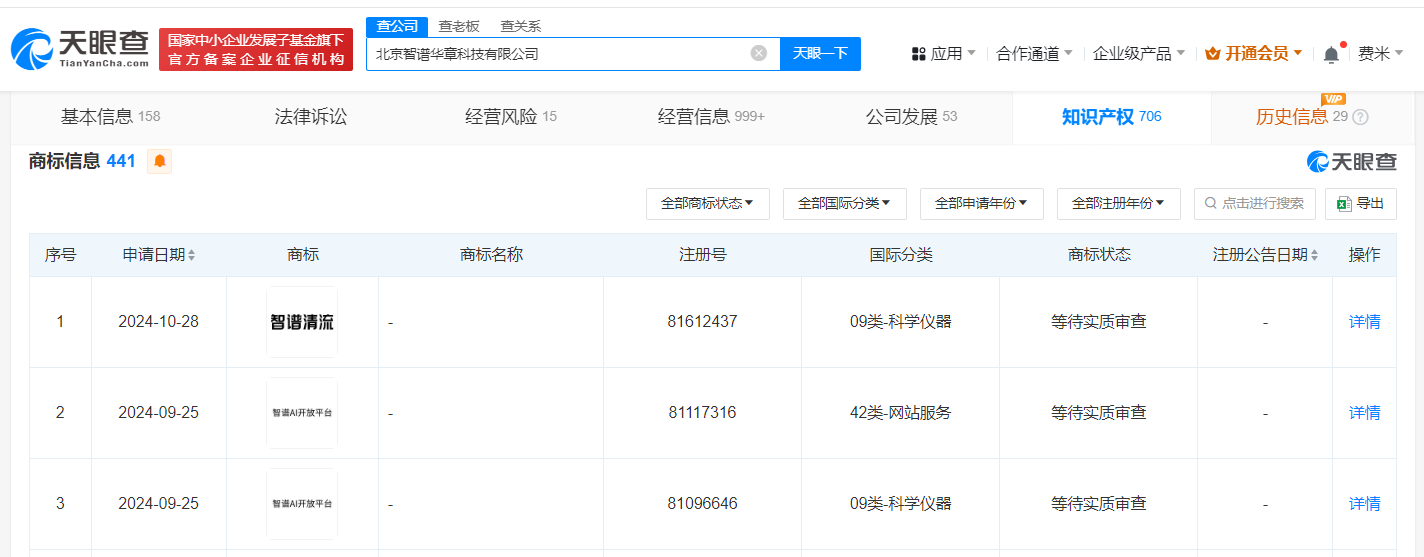Click registration number 81117316

coord(702,413)
